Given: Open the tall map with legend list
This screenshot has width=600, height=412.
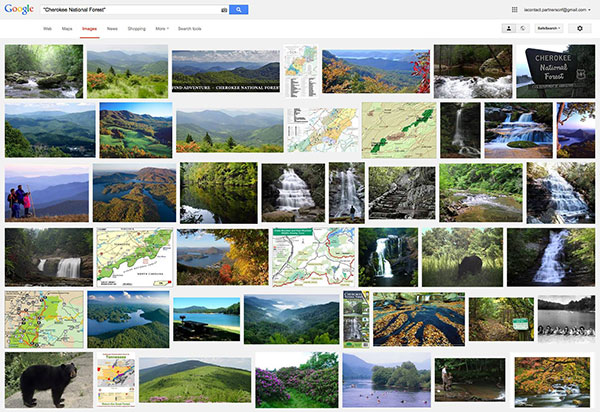Looking at the screenshot, I should pyautogui.click(x=301, y=72).
